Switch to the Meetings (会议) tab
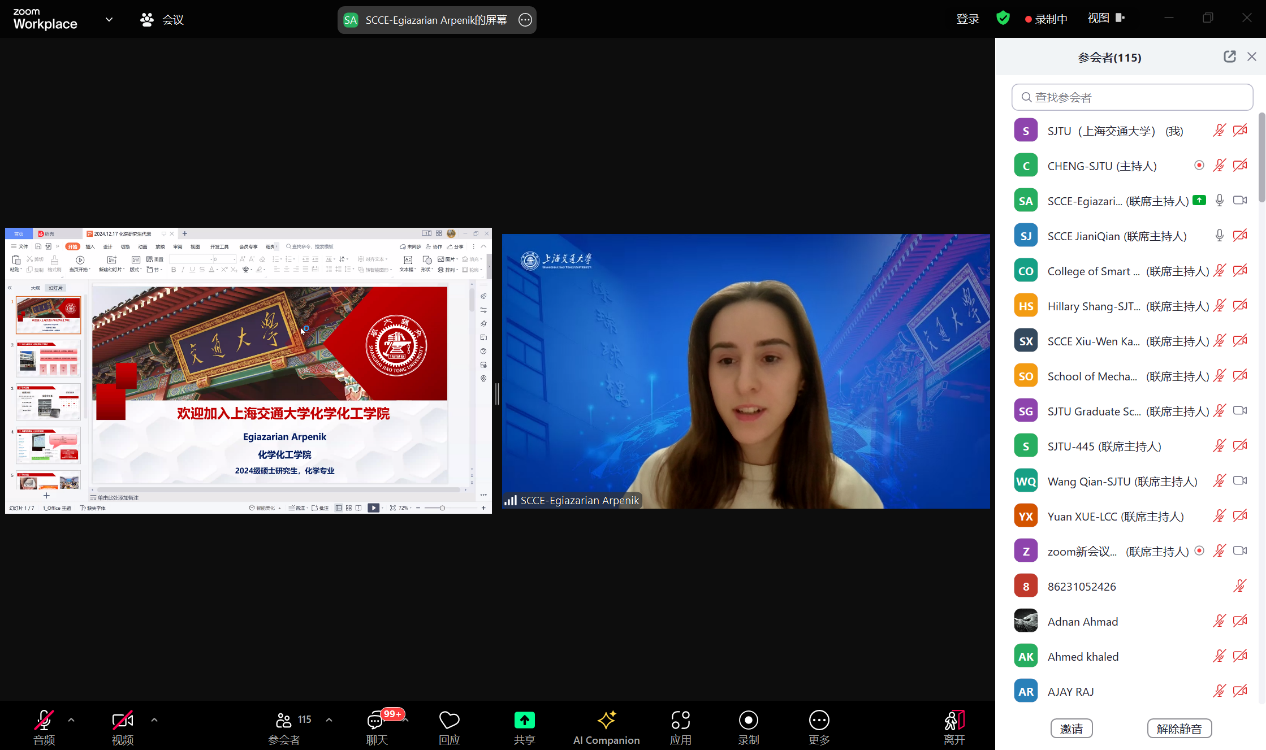 coord(162,19)
